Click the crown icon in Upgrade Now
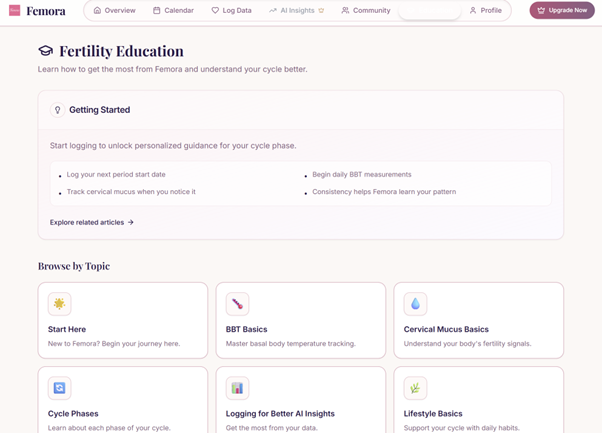Image resolution: width=602 pixels, height=433 pixels. 541,10
